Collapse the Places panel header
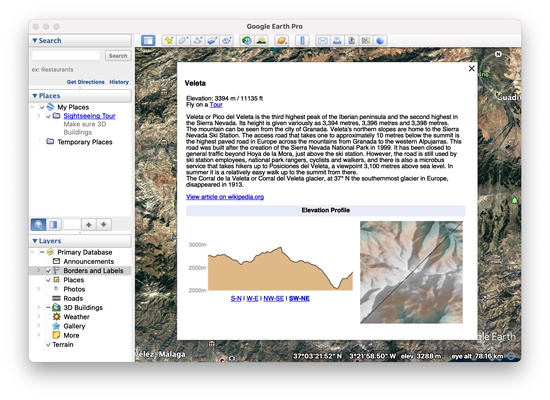Image resolution: width=550 pixels, height=400 pixels. coord(80,95)
